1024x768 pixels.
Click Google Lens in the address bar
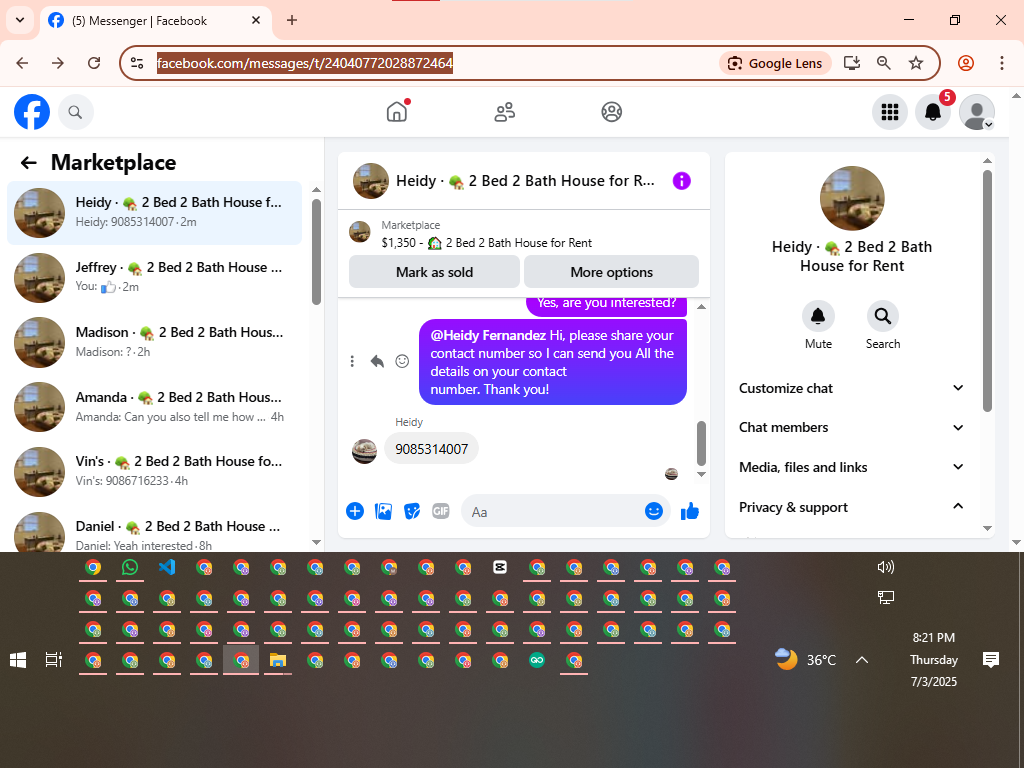tap(775, 63)
